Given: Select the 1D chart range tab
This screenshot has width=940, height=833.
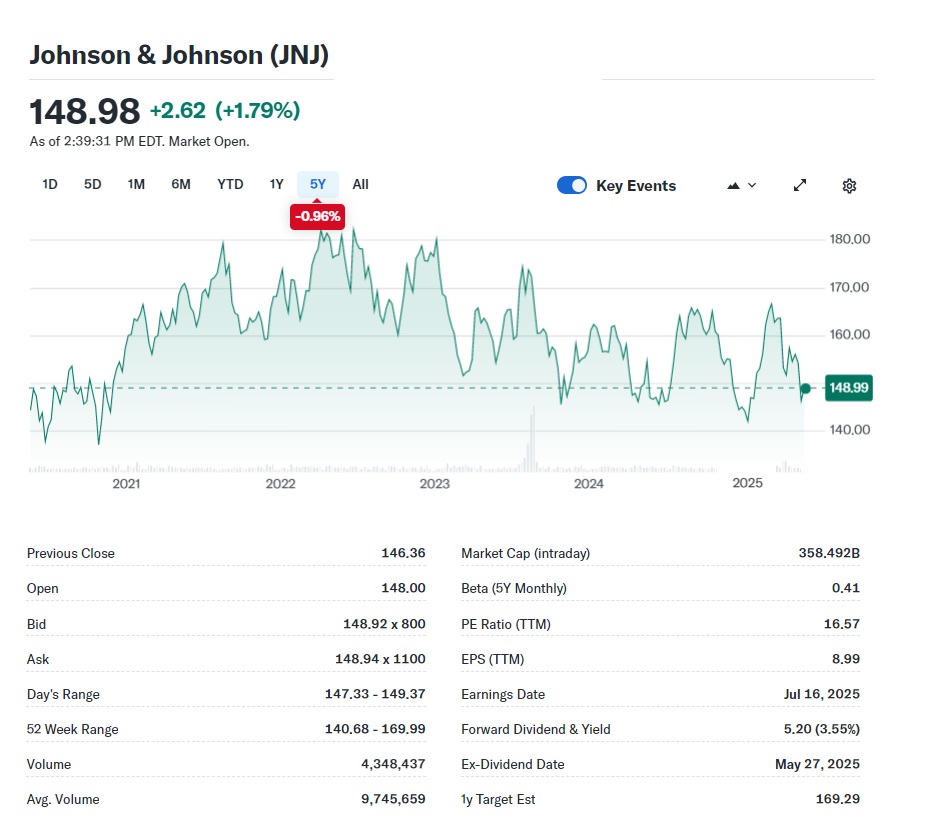Looking at the screenshot, I should pyautogui.click(x=50, y=185).
